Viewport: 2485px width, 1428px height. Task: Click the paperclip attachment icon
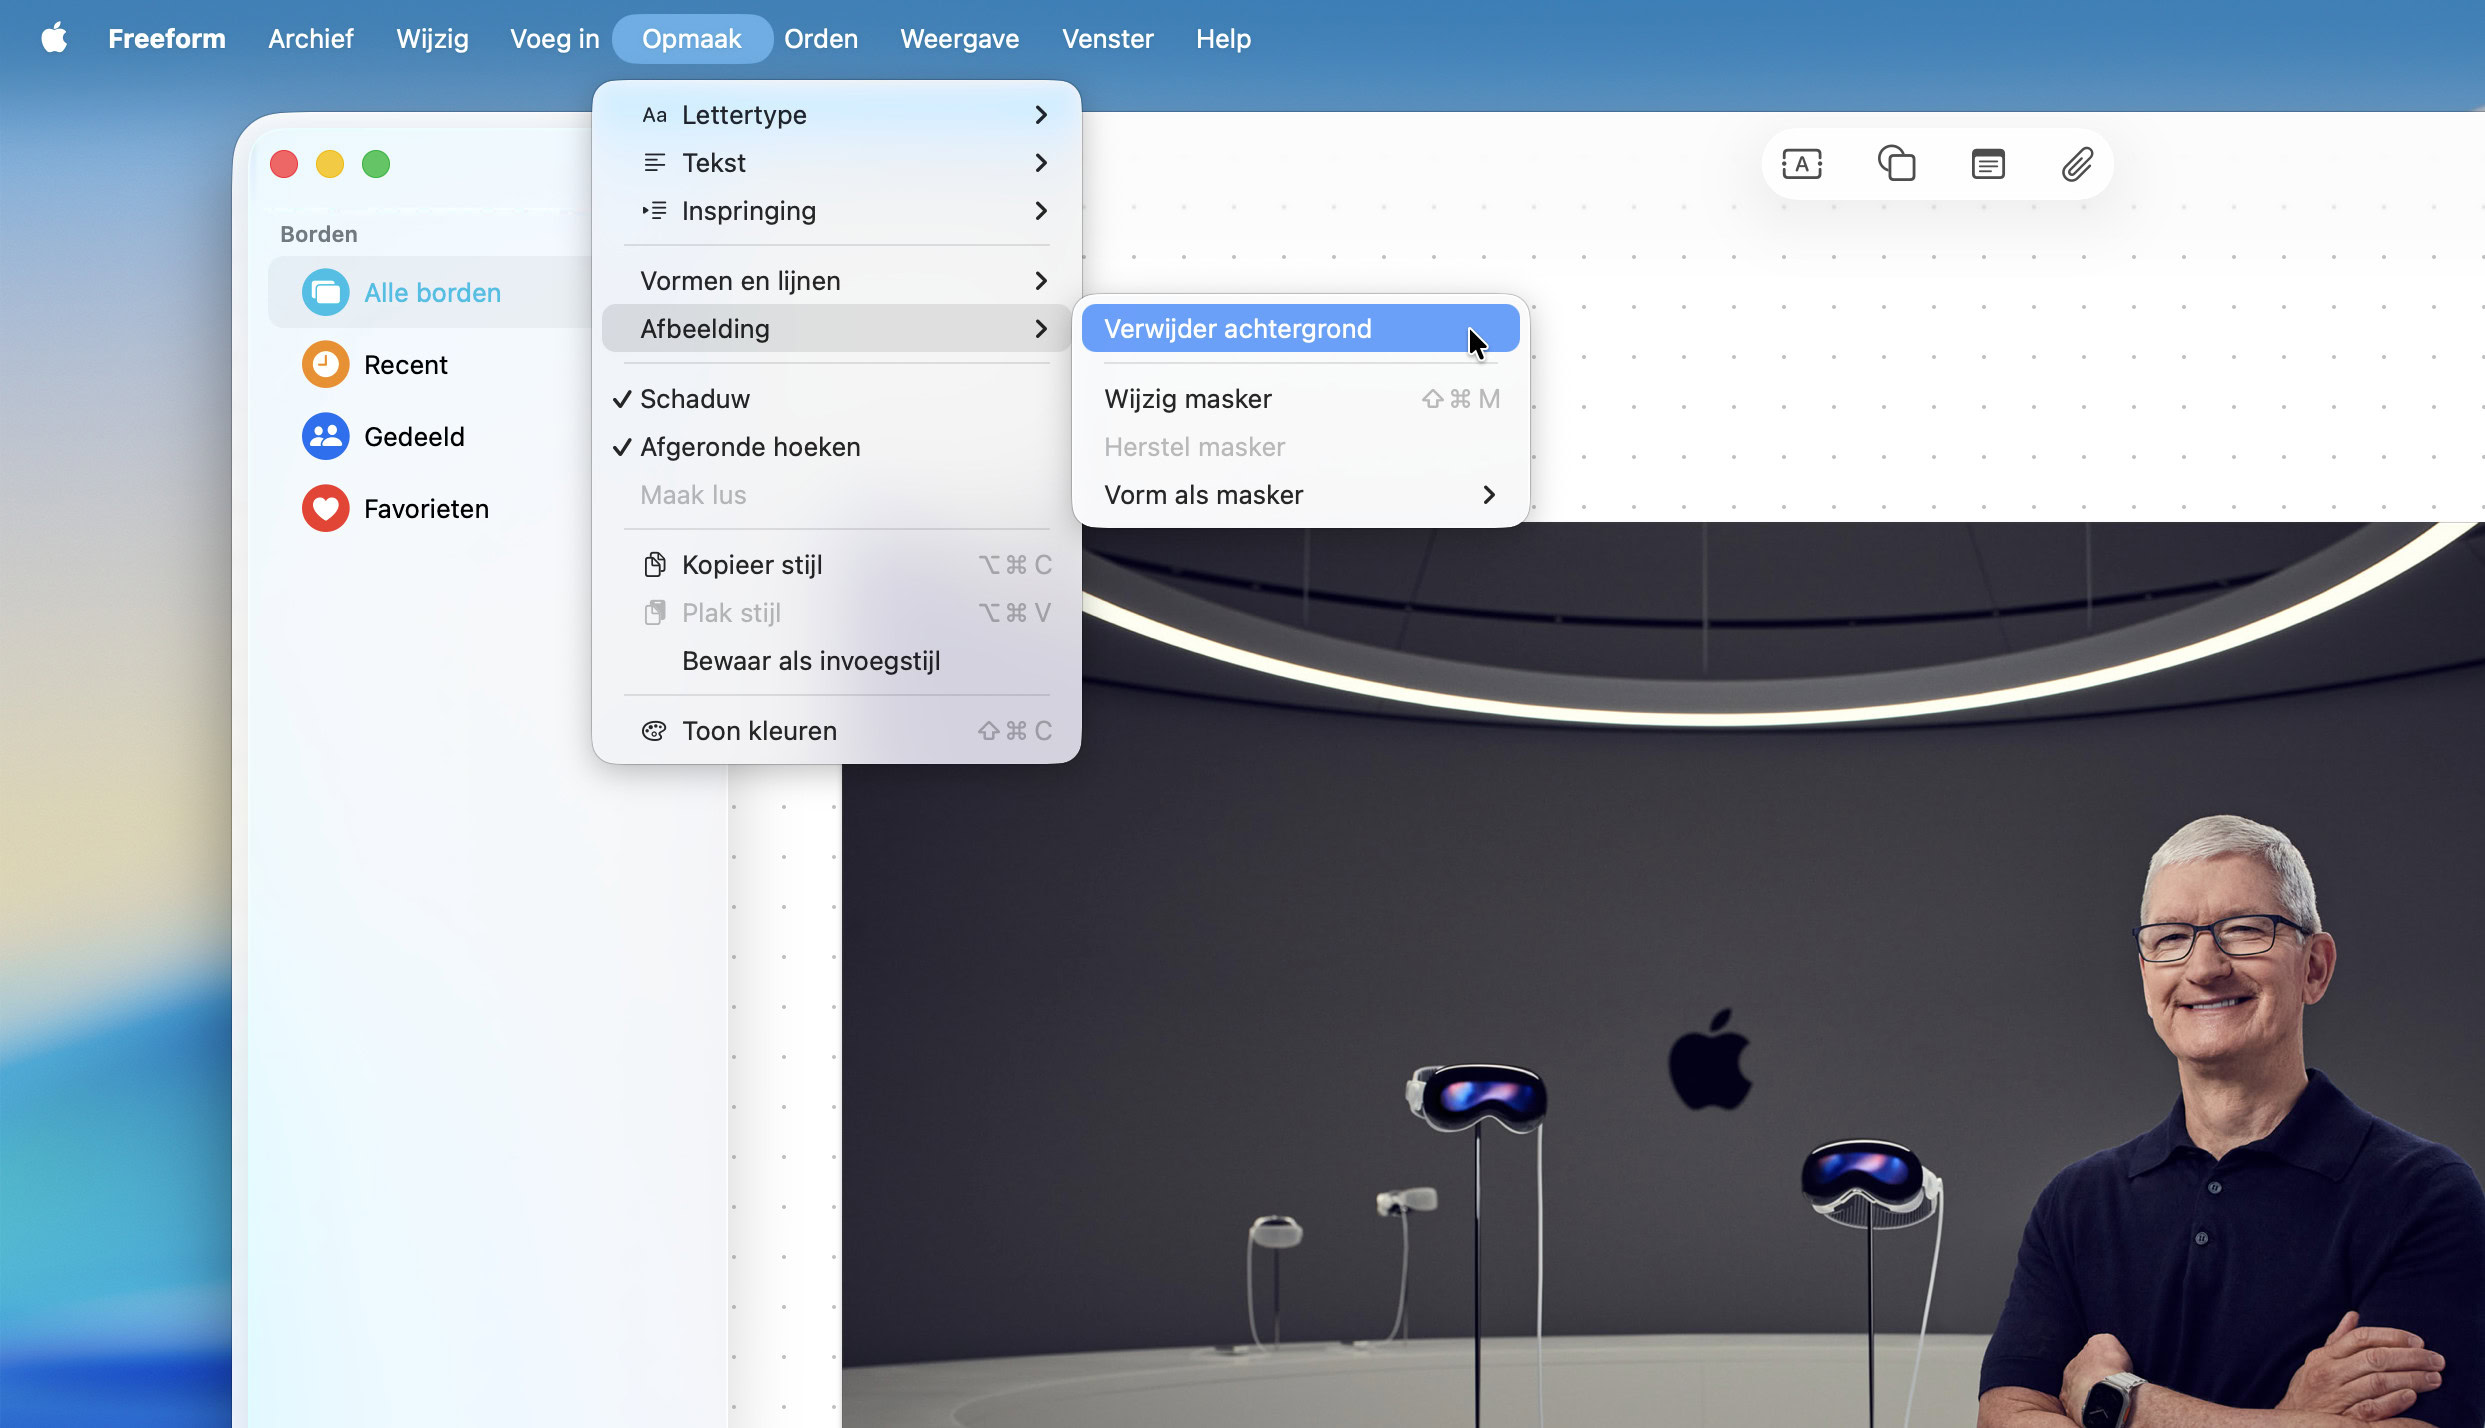[2077, 164]
